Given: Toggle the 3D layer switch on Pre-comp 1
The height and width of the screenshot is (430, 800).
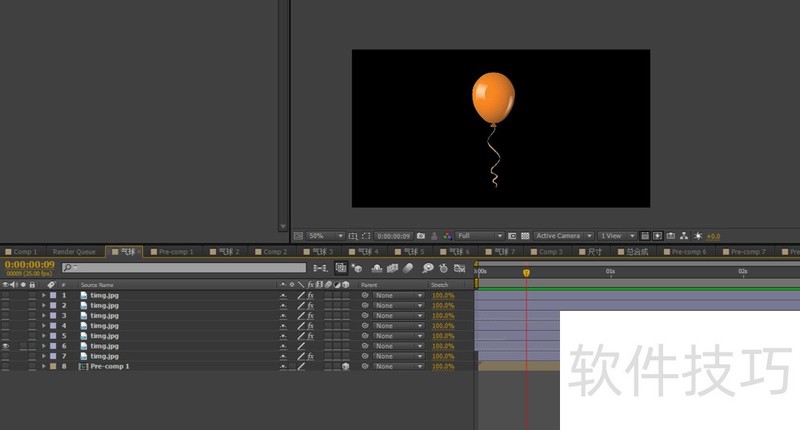Looking at the screenshot, I should [x=345, y=367].
